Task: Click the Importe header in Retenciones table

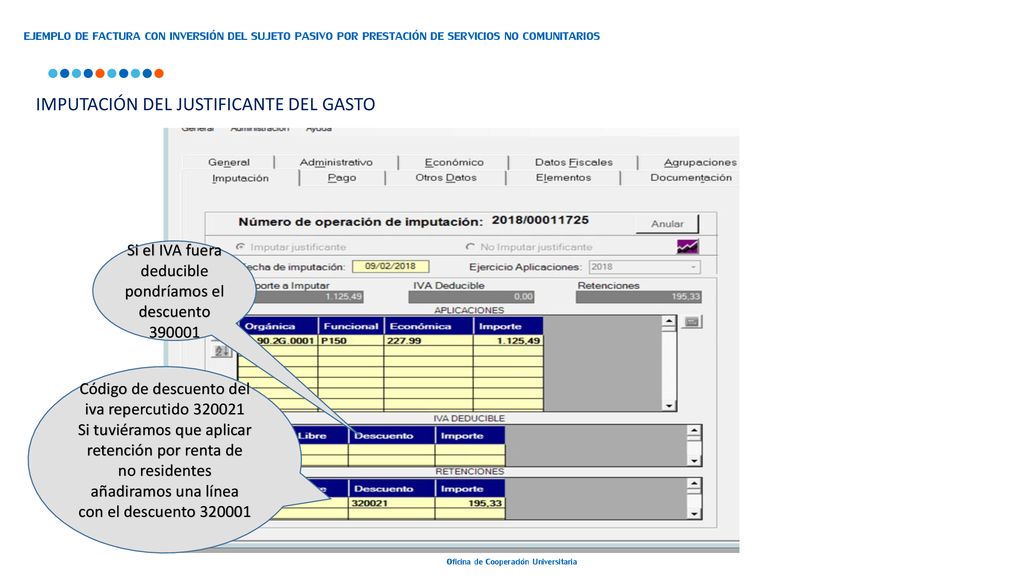Action: pyautogui.click(x=470, y=488)
